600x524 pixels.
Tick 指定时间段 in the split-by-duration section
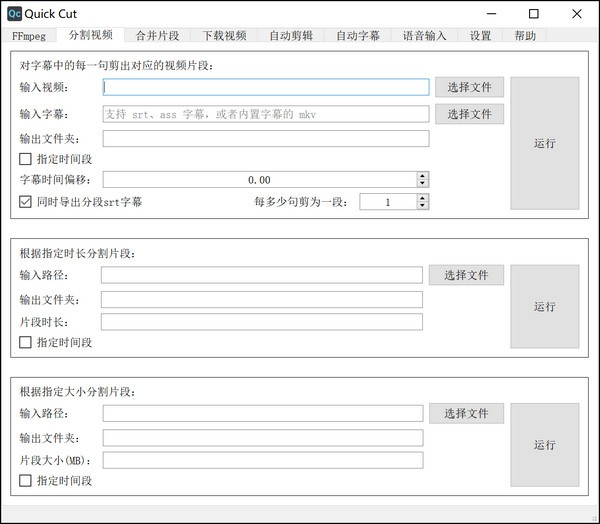coord(26,342)
